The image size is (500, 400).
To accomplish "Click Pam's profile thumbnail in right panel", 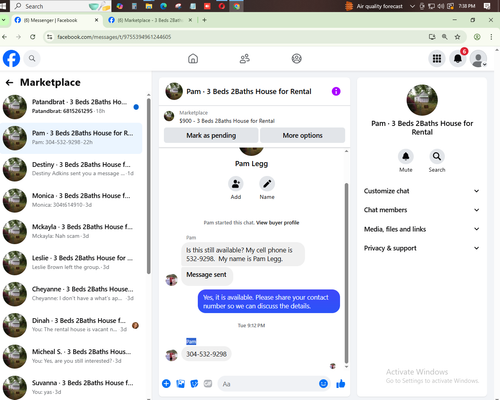I will point(422,100).
